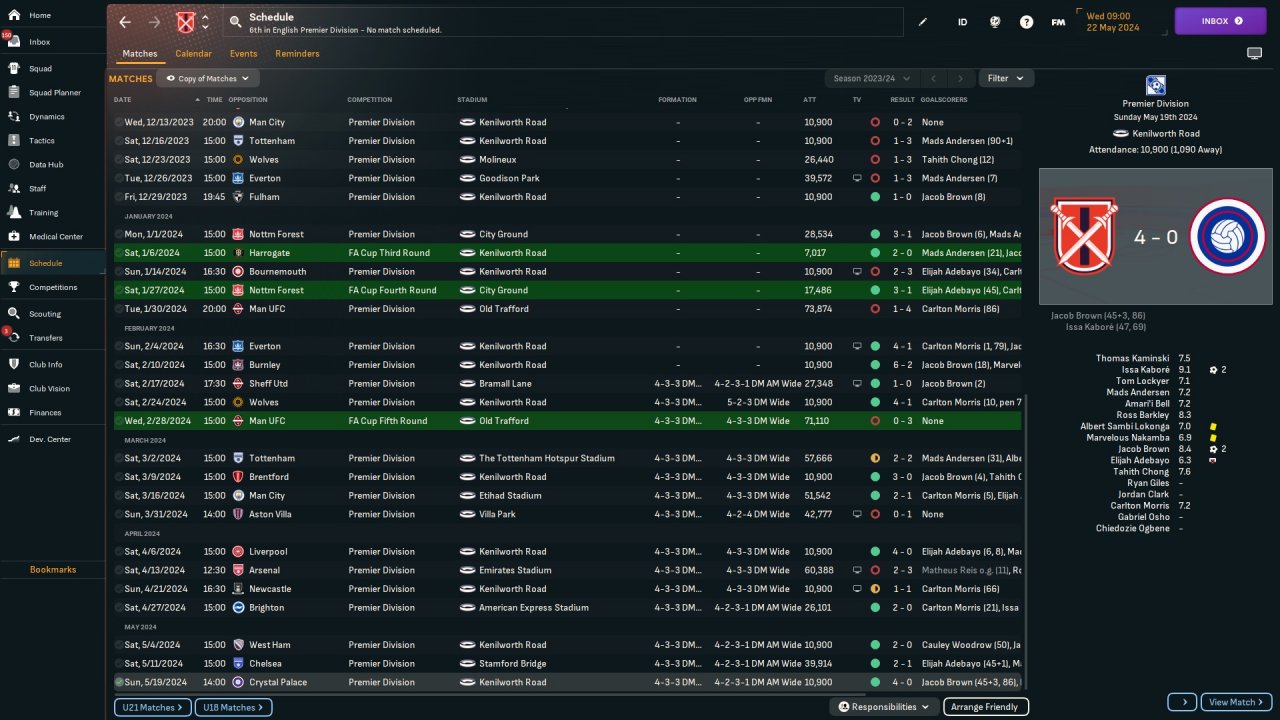Select row circle for Burnley 2/10/2024 match

pos(119,365)
